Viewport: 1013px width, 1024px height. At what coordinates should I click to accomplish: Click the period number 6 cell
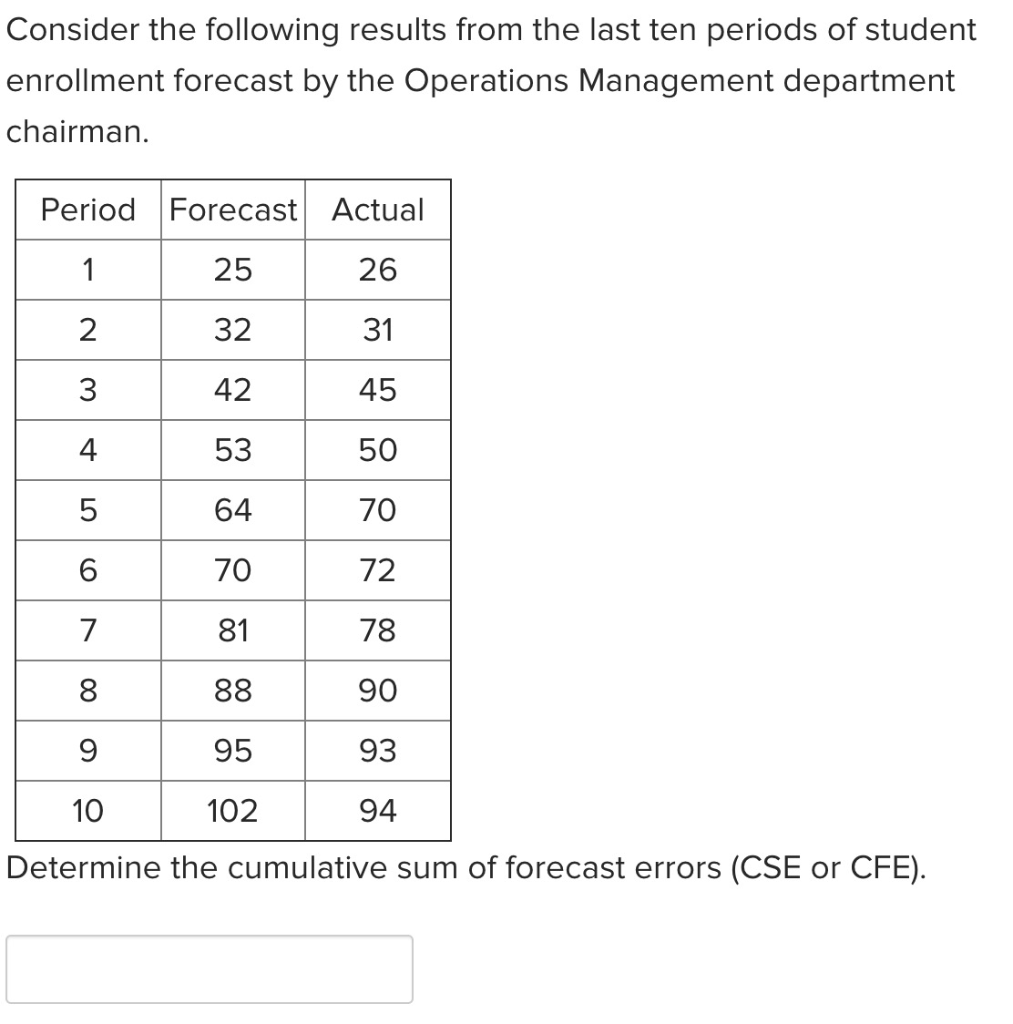pos(87,570)
